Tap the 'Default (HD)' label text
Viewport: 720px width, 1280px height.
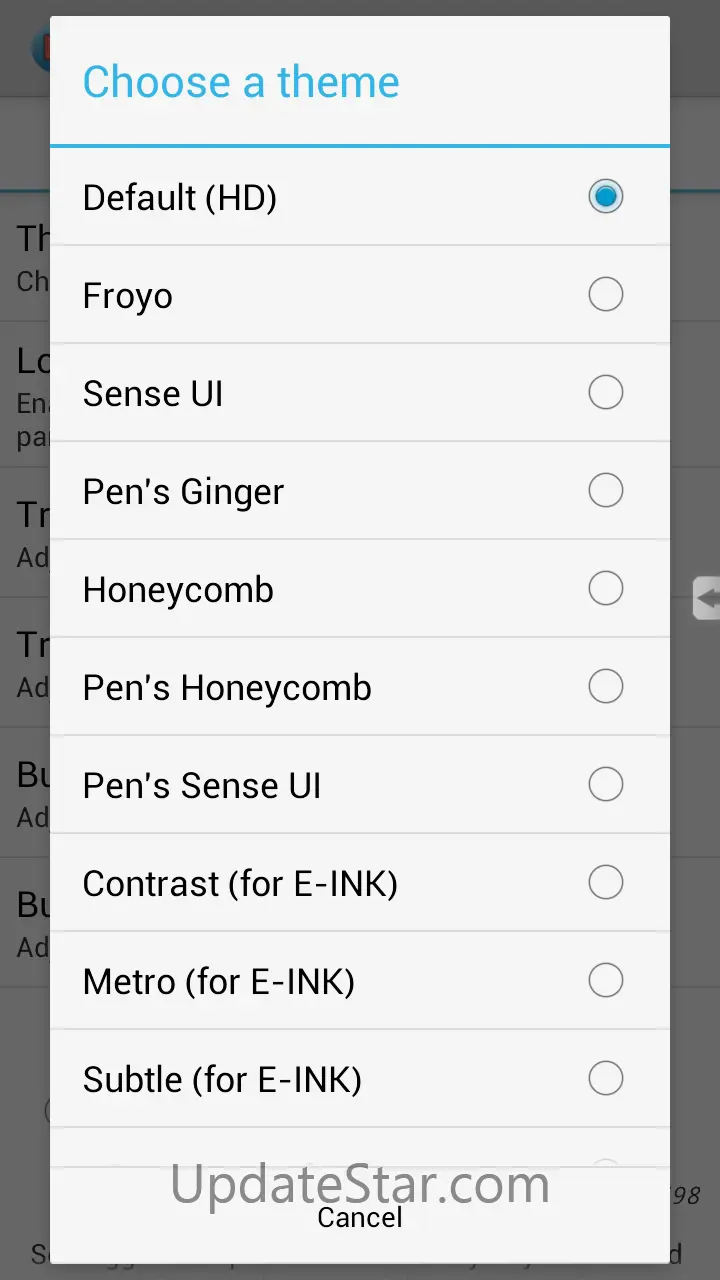click(x=180, y=198)
